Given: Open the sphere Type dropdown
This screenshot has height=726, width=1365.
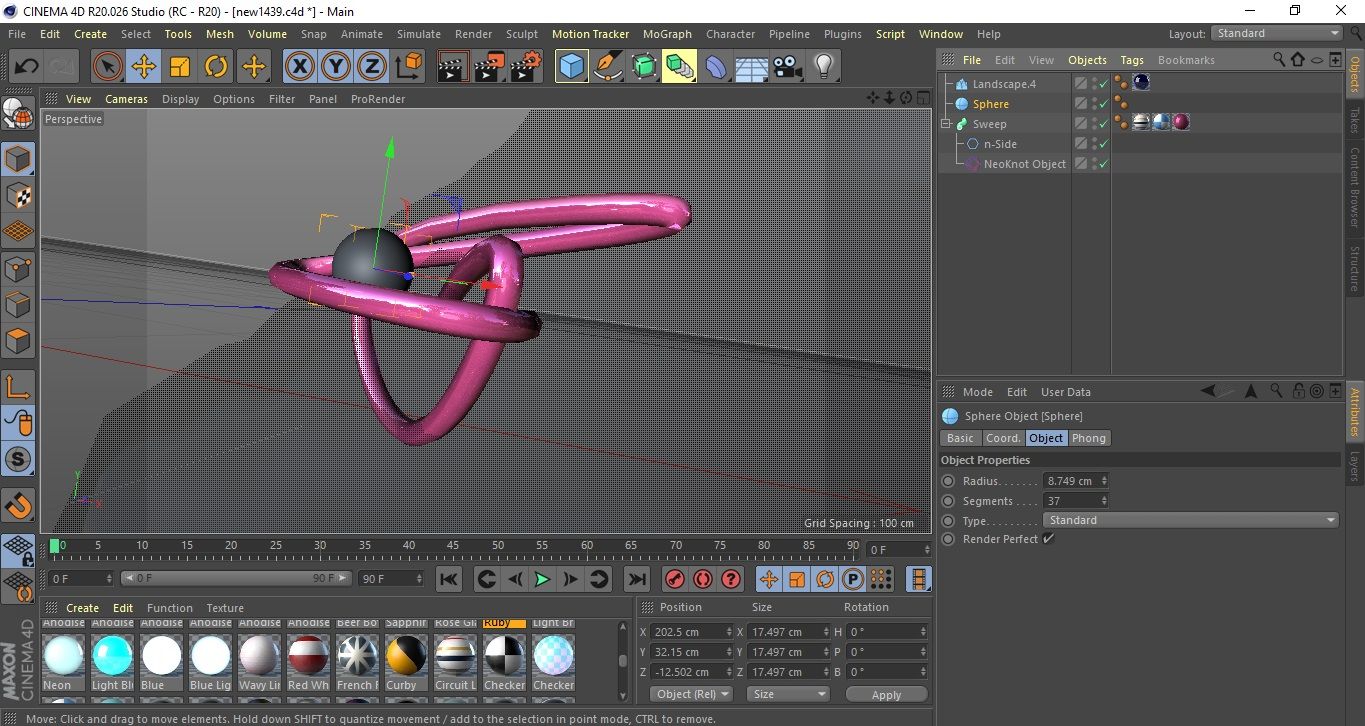Looking at the screenshot, I should click(1190, 520).
